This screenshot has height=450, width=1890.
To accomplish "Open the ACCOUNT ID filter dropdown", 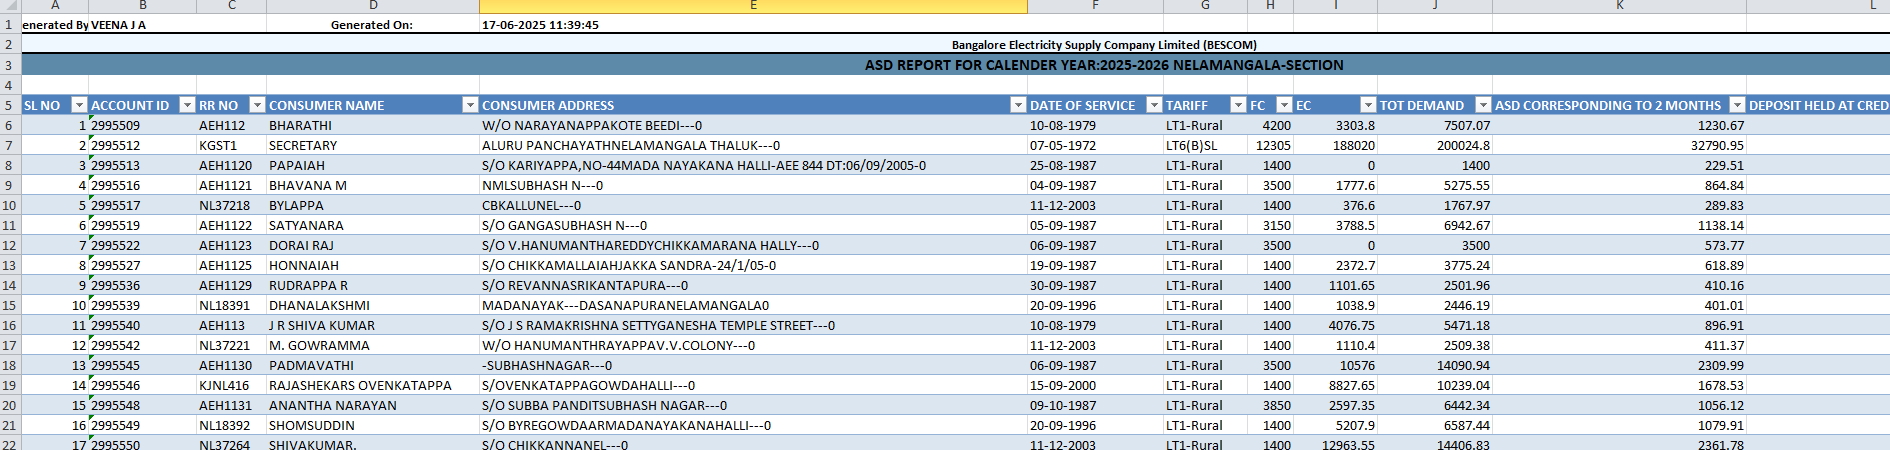I will coord(187,105).
